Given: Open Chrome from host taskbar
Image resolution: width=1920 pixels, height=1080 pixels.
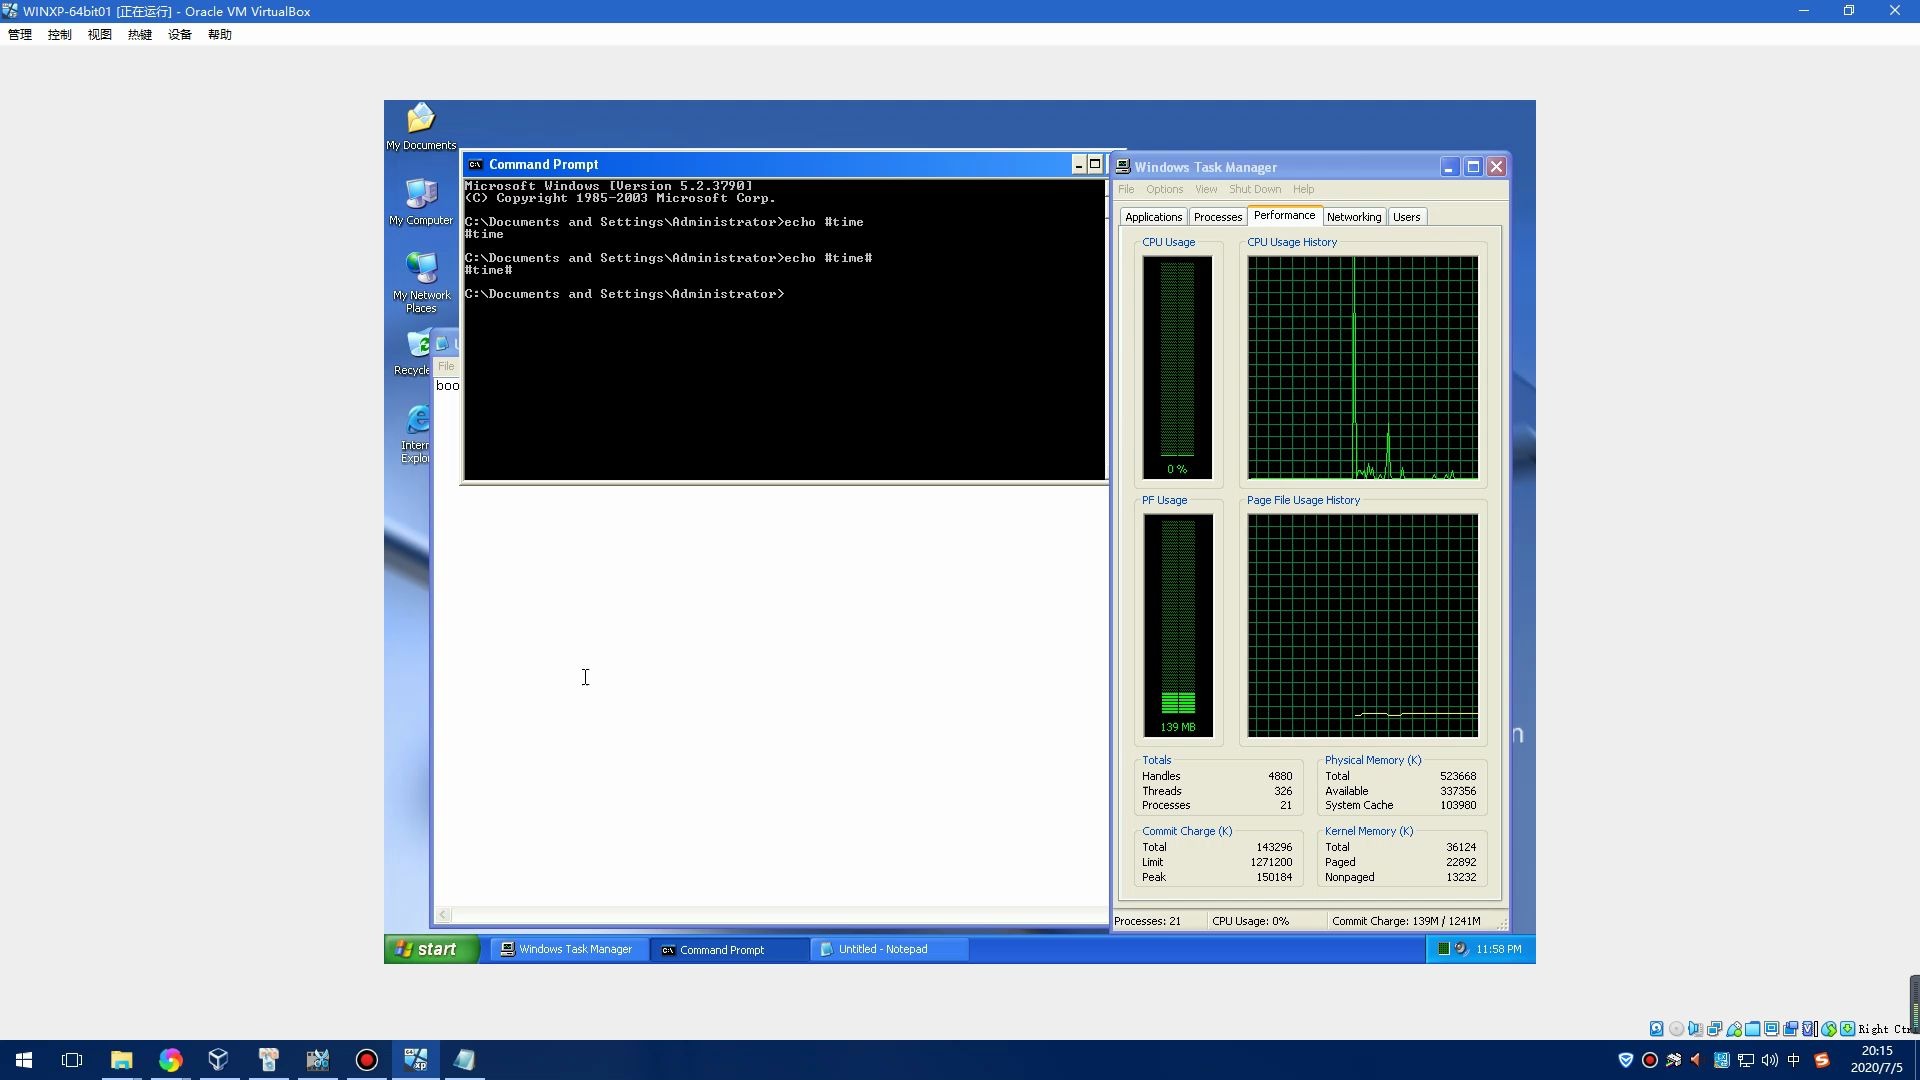Looking at the screenshot, I should [x=170, y=1060].
